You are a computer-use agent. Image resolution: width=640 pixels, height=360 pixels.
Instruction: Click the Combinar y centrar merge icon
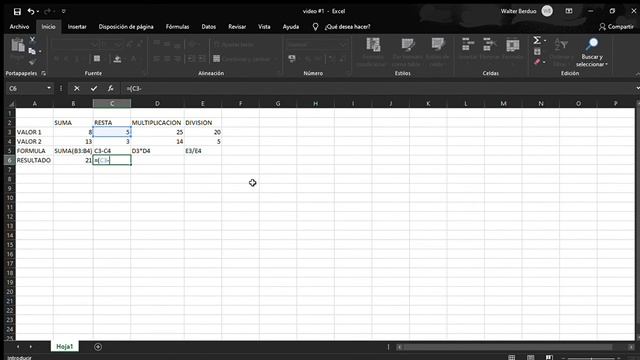tap(216, 59)
